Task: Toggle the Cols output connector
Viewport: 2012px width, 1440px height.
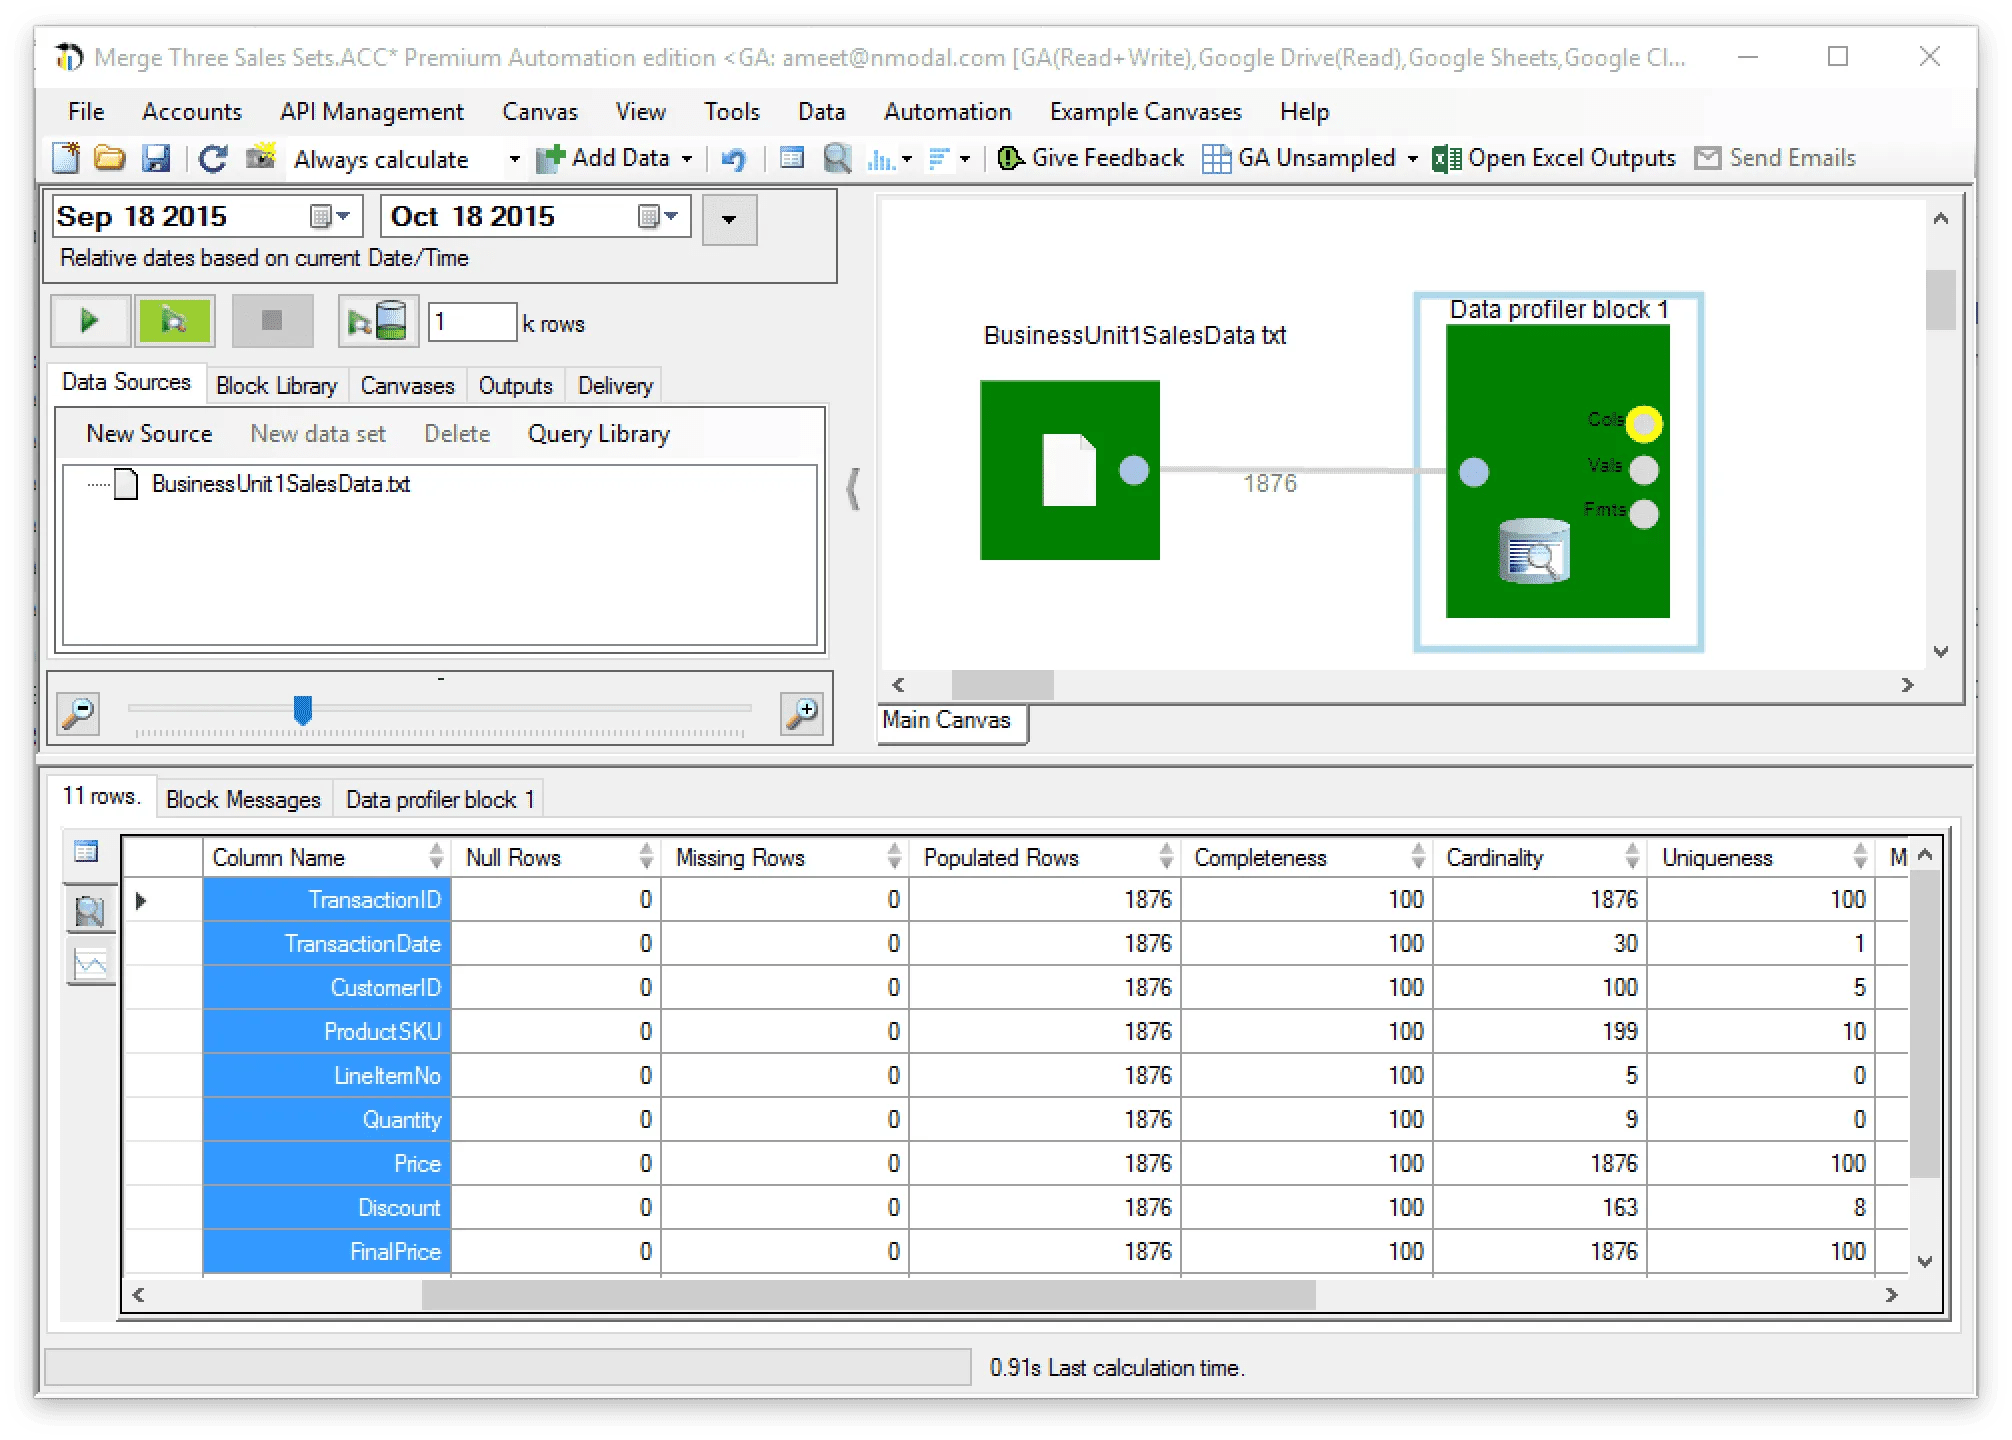Action: 1643,424
